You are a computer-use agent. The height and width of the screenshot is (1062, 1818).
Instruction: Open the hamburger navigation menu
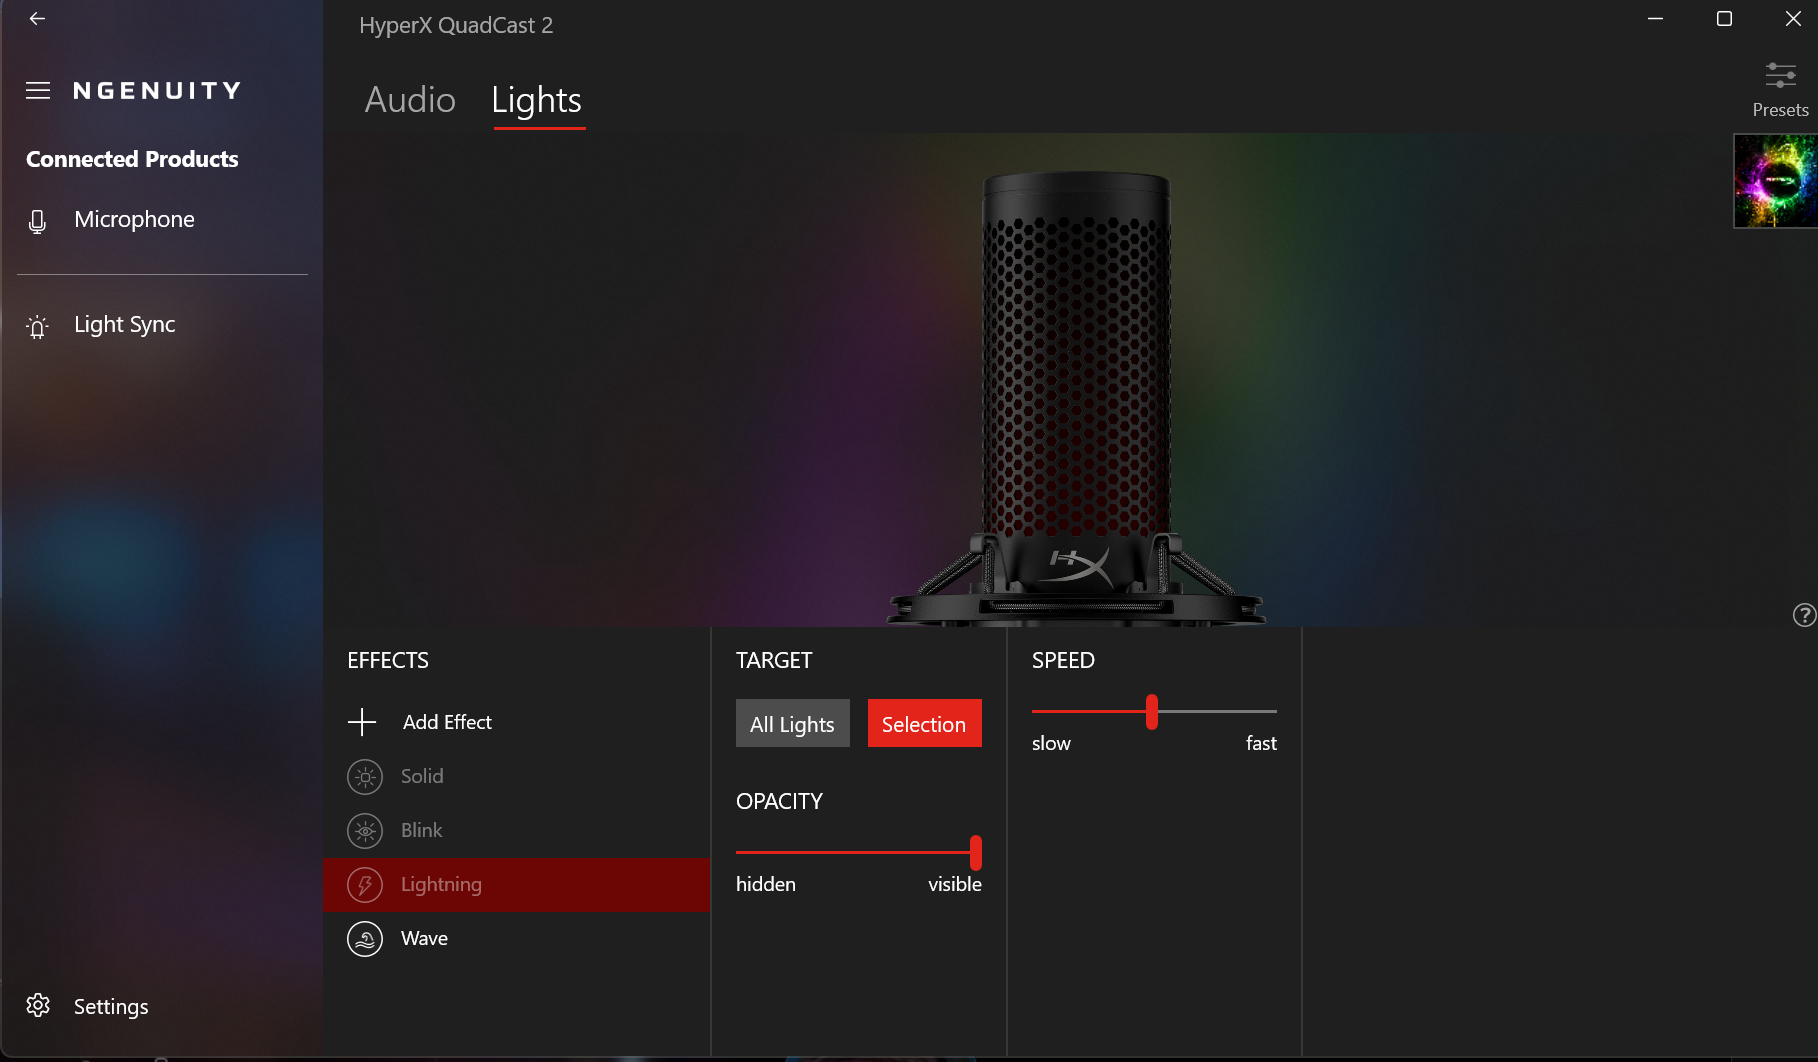(x=38, y=91)
